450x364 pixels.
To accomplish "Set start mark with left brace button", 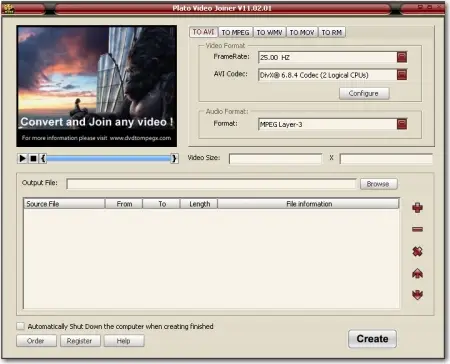I will [x=43, y=158].
